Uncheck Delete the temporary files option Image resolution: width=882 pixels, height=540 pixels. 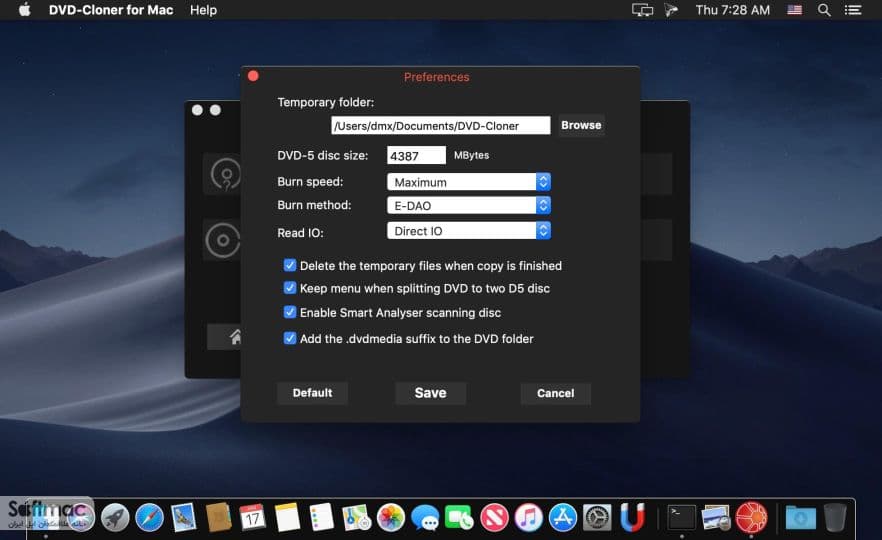290,265
